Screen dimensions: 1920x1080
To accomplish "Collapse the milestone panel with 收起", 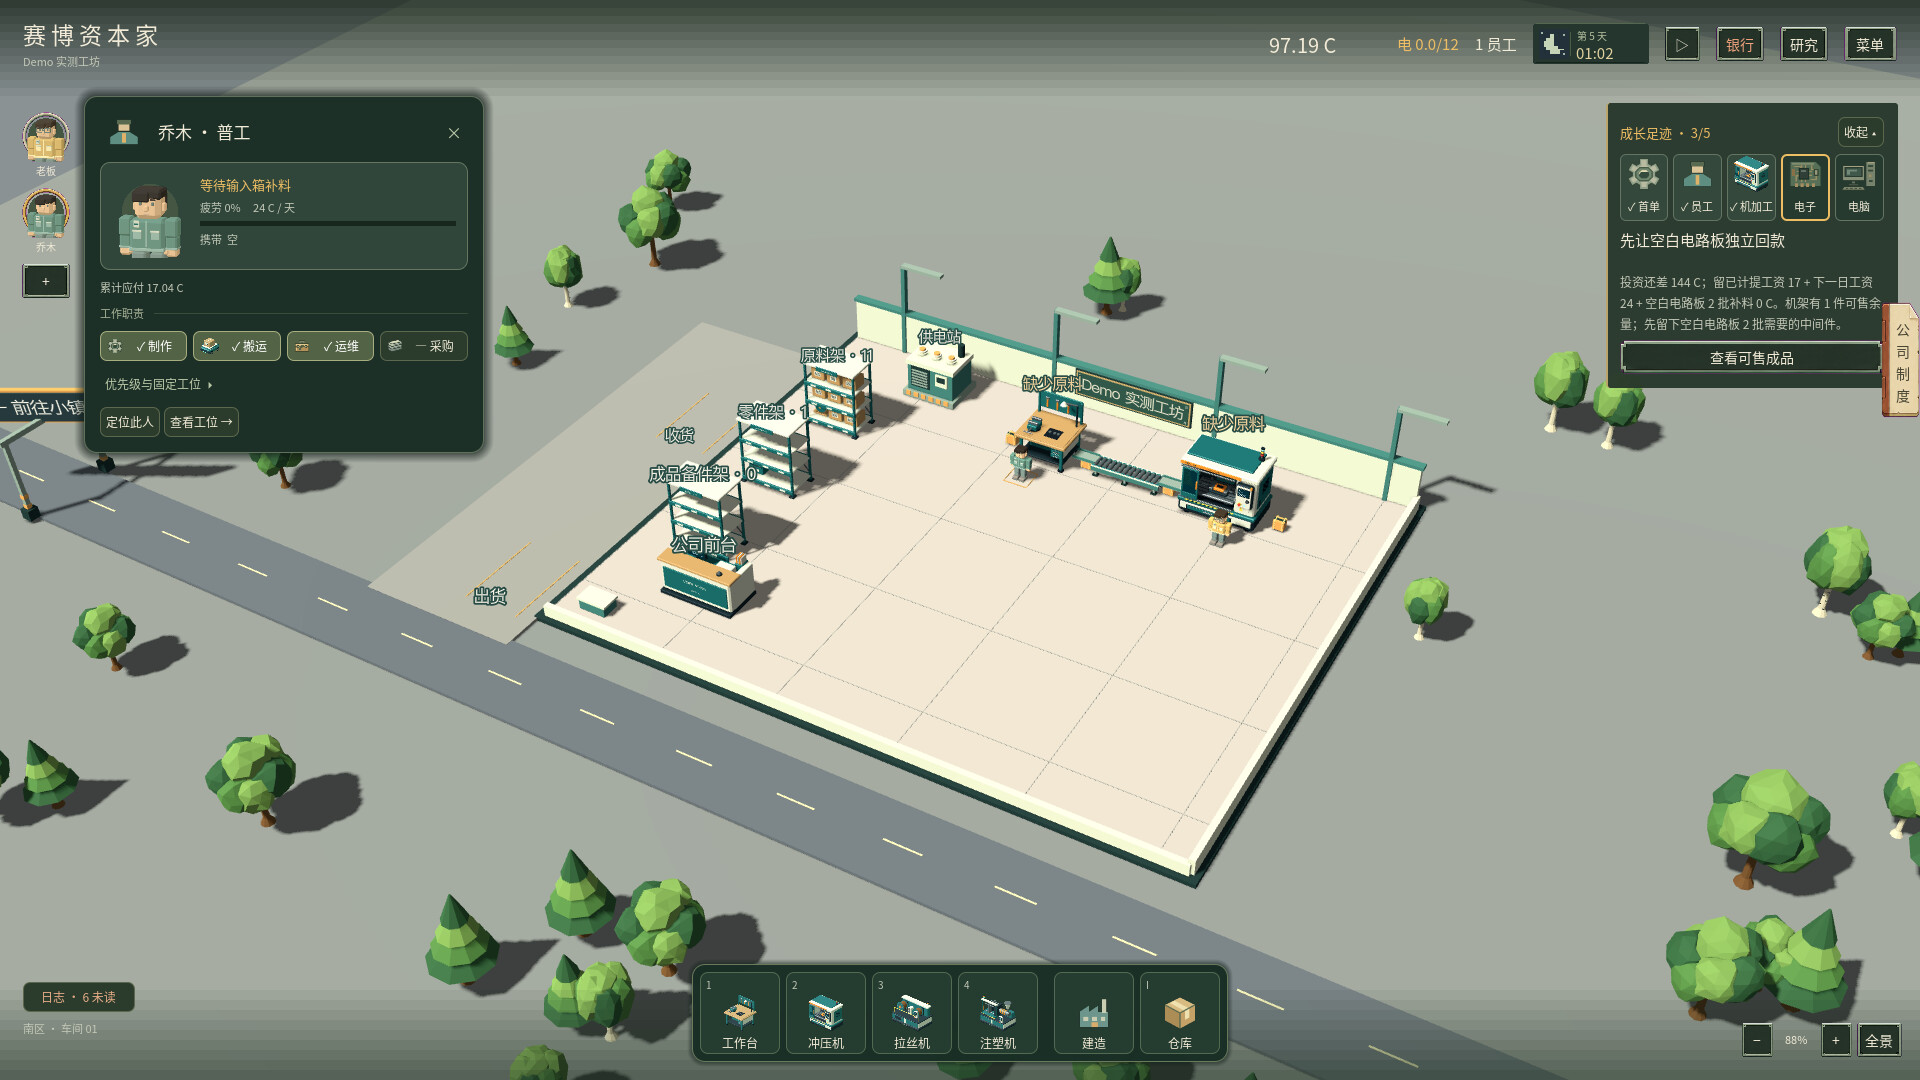I will coord(1860,132).
